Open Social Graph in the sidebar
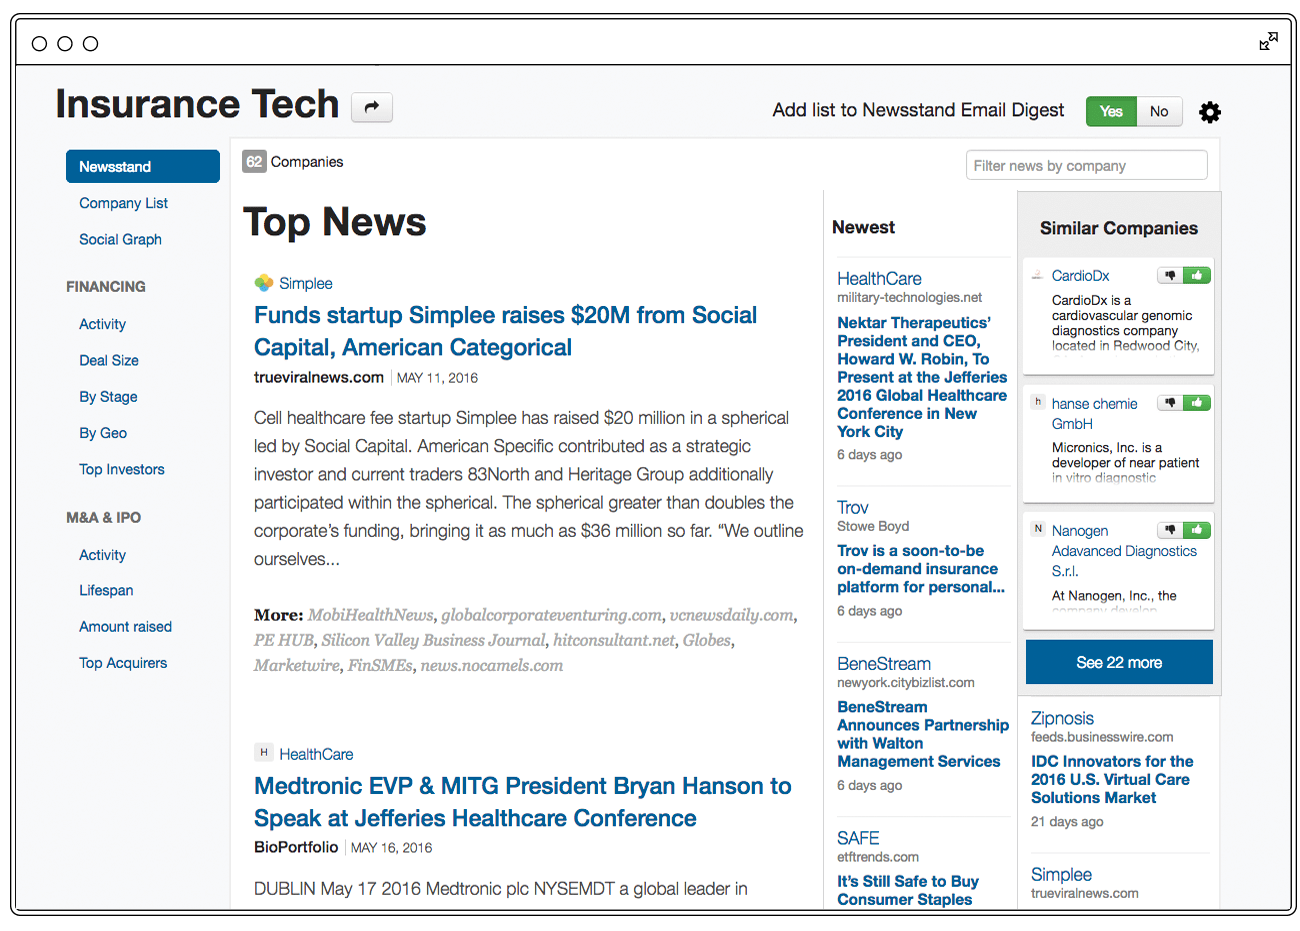This screenshot has width=1300, height=931. (120, 239)
